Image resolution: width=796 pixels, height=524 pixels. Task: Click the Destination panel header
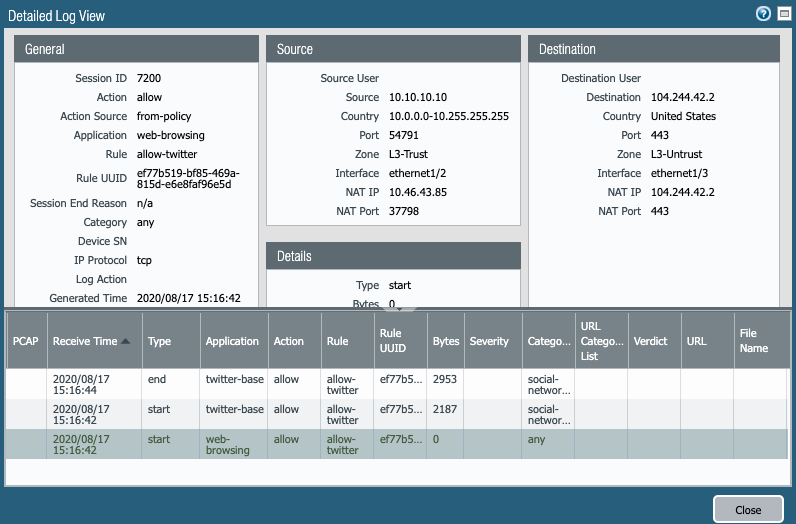coord(654,49)
